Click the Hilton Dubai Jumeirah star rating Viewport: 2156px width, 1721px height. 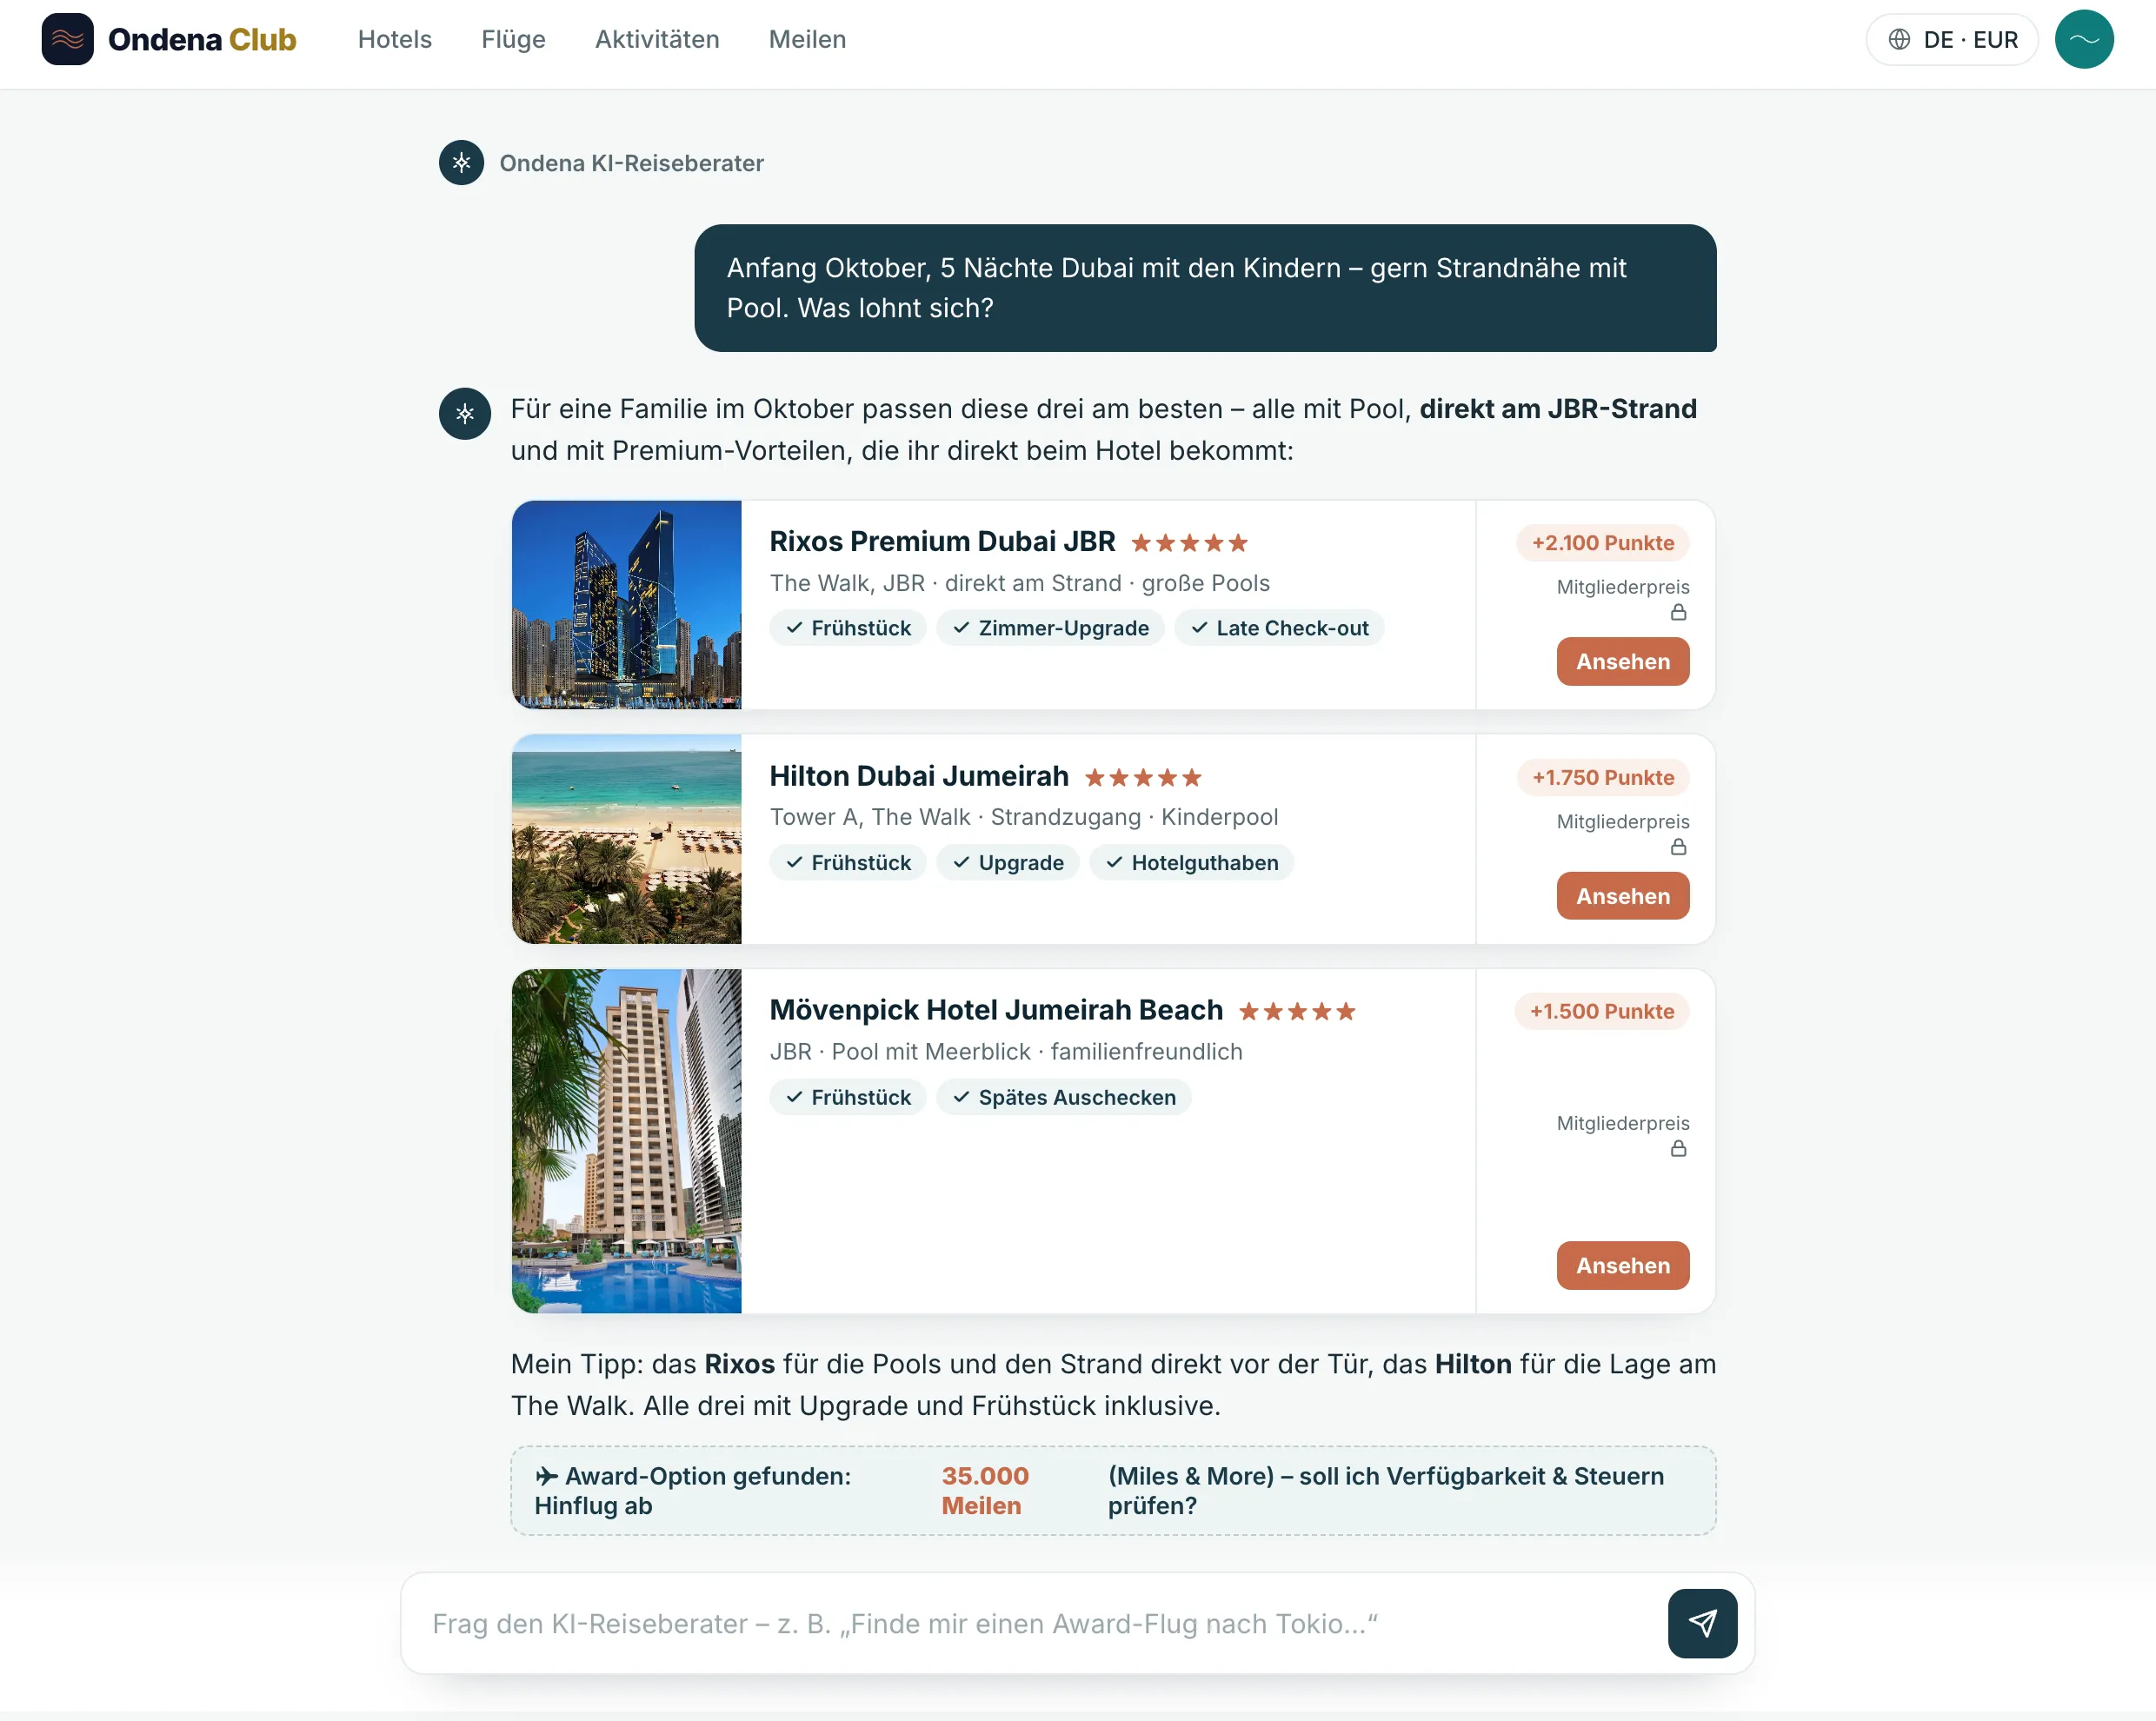click(1143, 777)
